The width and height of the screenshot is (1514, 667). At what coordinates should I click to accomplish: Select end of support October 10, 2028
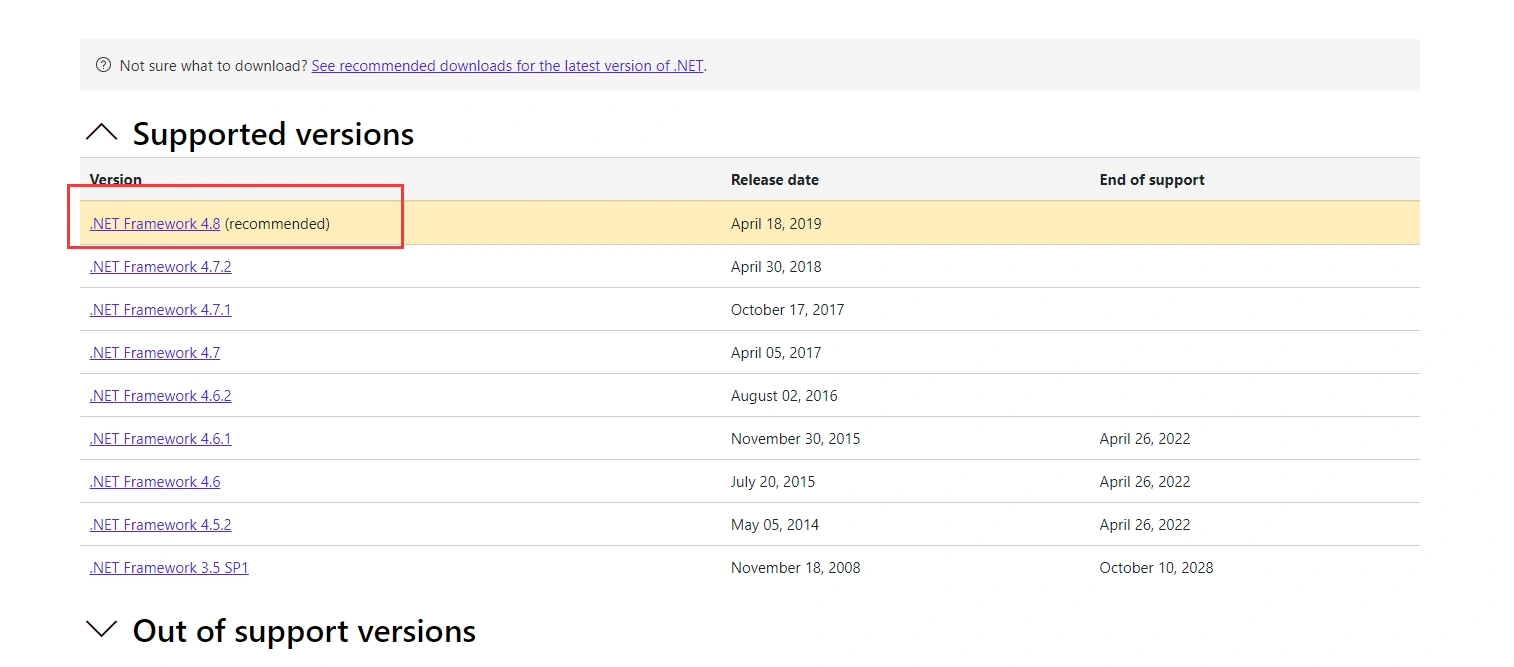coord(1156,568)
